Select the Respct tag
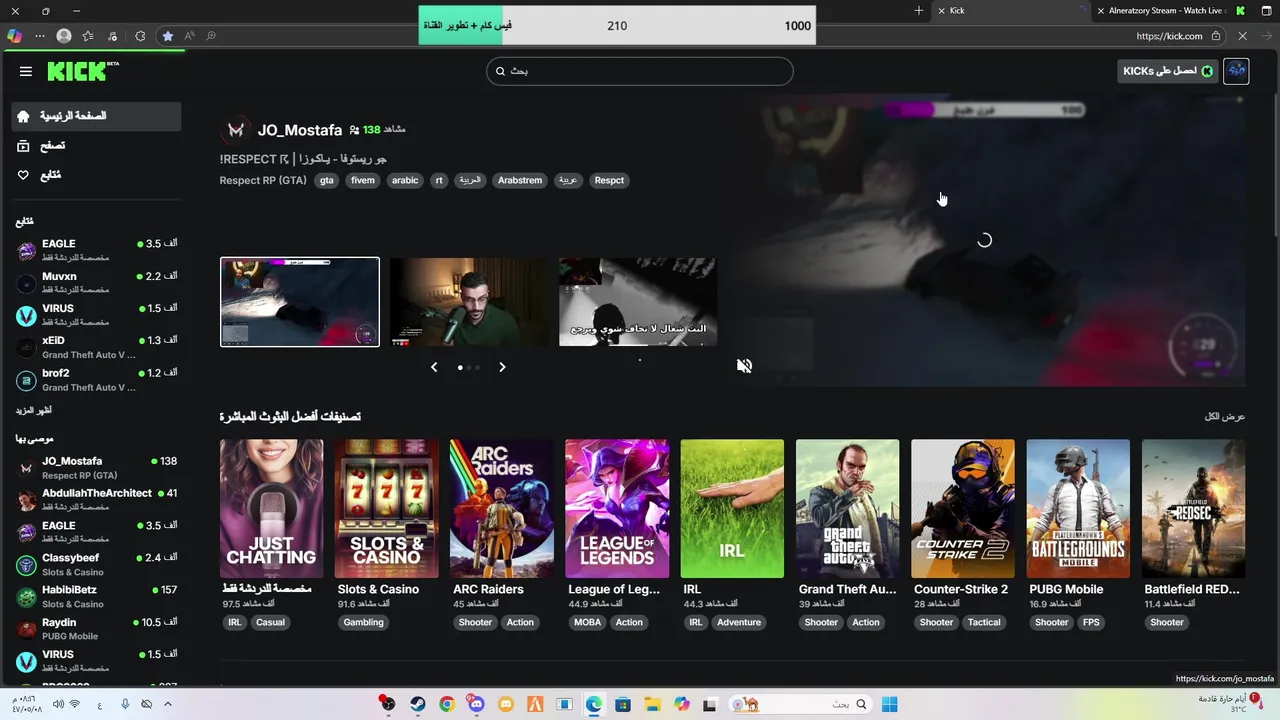The image size is (1280, 720). click(609, 180)
